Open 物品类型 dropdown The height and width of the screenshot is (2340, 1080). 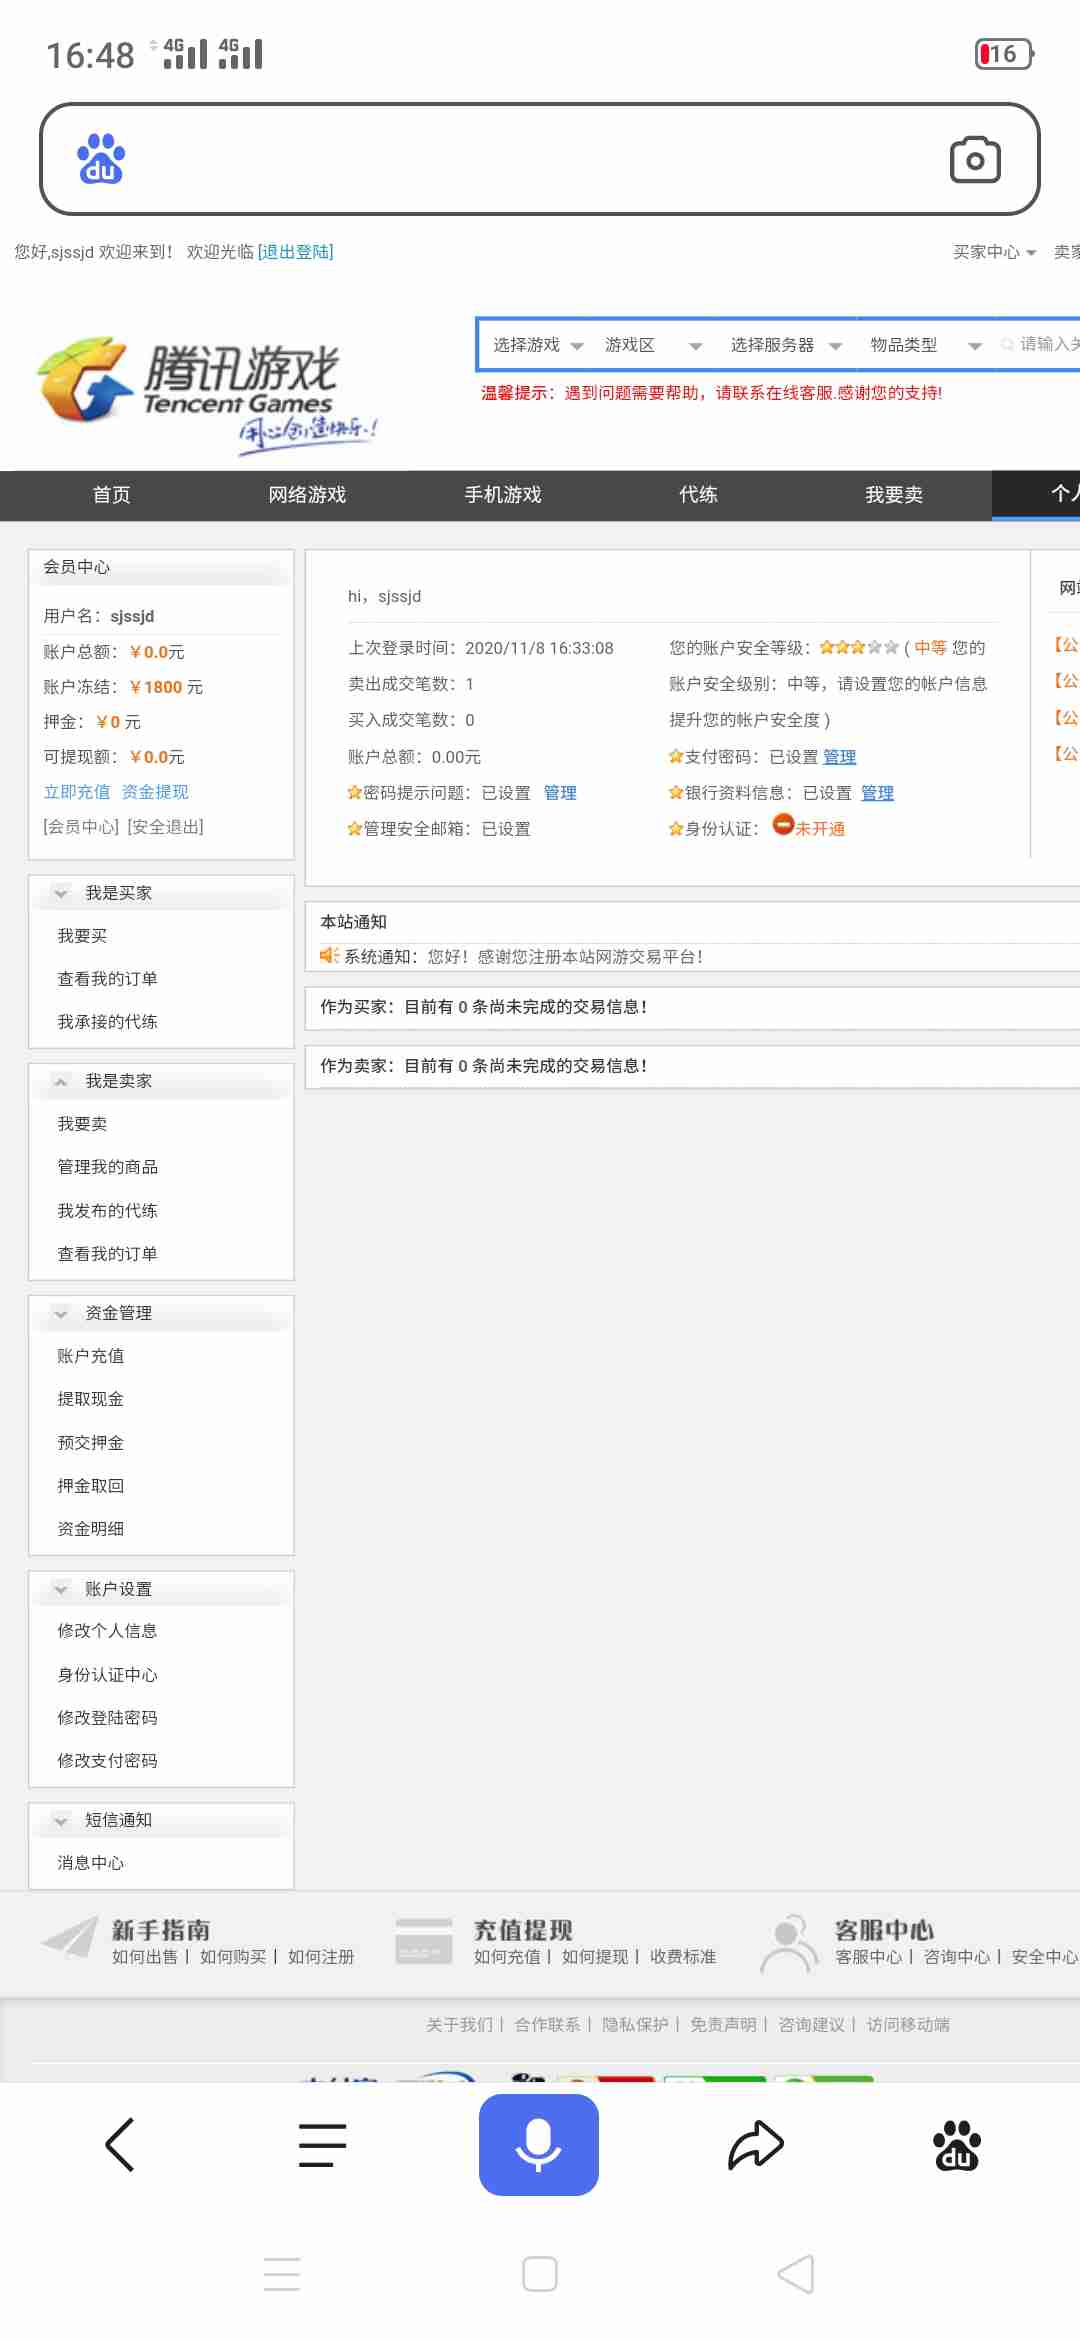pos(925,345)
